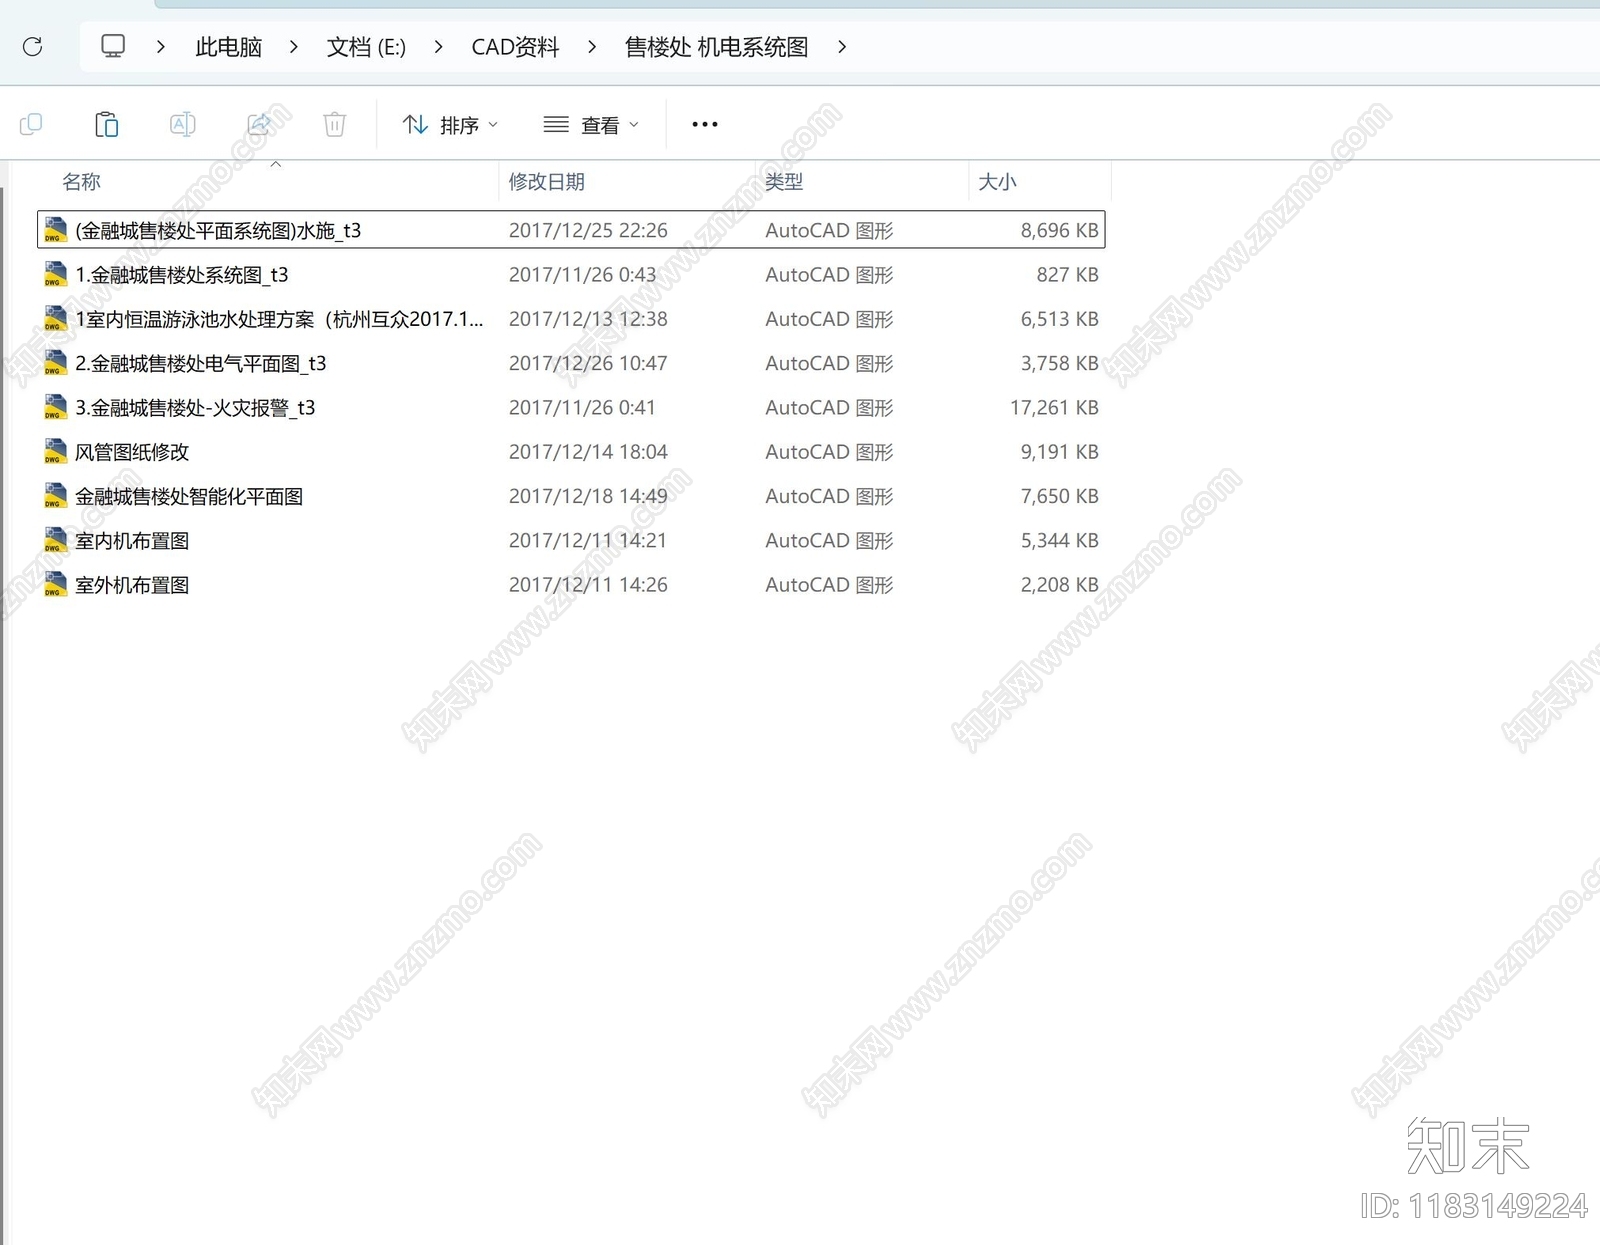Select DWG icon of (金融城售楼处平面系统图)水施_t3
1600x1245 pixels.
click(55, 230)
